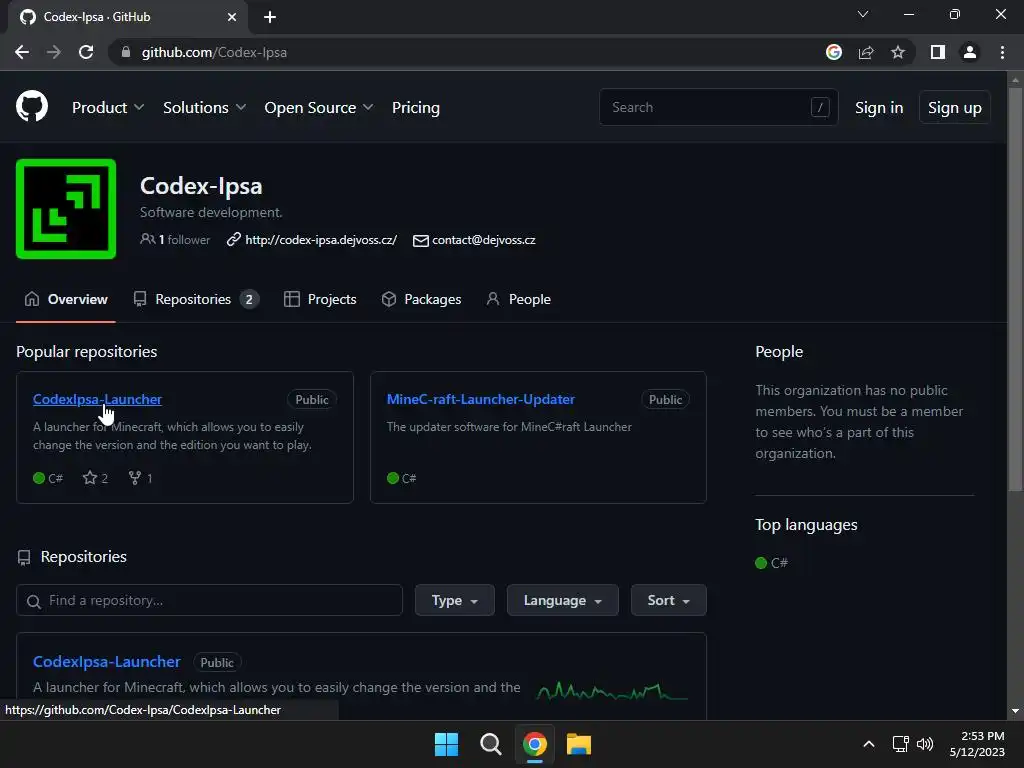This screenshot has width=1024, height=768.
Task: Click the activity sparkline graph for CodexIpsa-Launcher
Action: (x=611, y=690)
